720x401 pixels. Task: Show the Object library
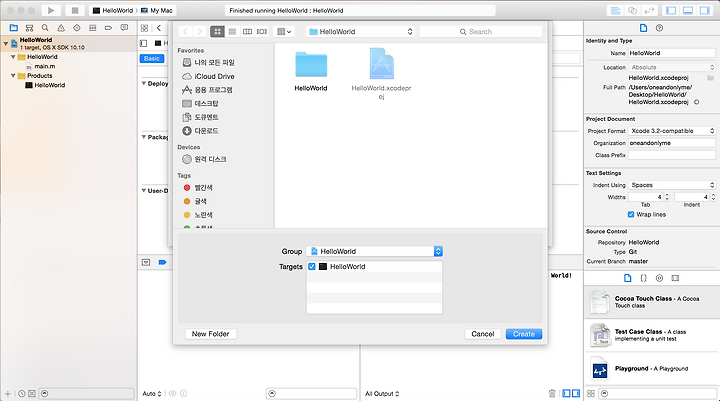659,278
